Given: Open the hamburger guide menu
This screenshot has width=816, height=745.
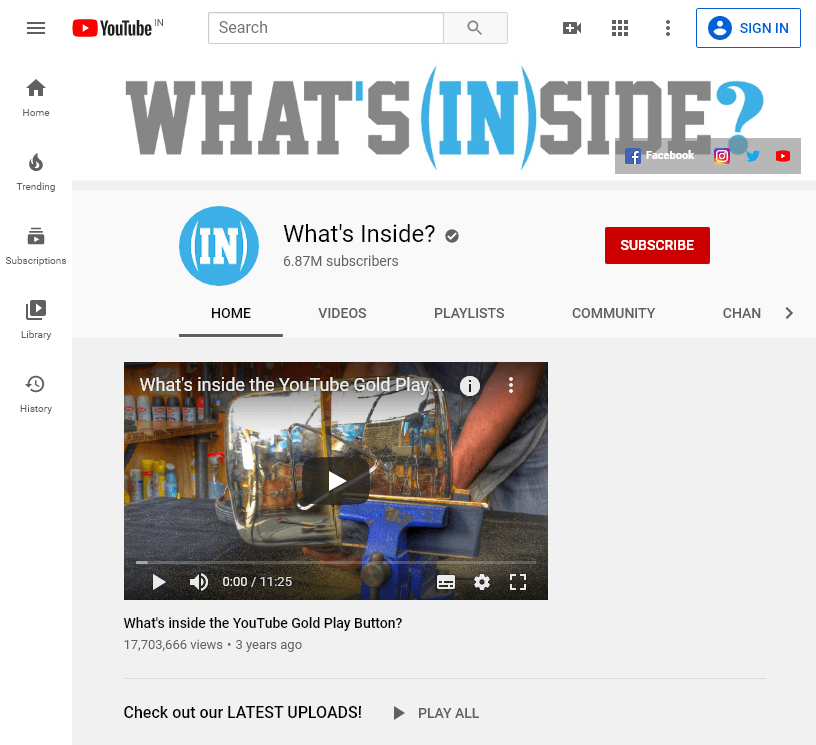Looking at the screenshot, I should click(x=36, y=28).
